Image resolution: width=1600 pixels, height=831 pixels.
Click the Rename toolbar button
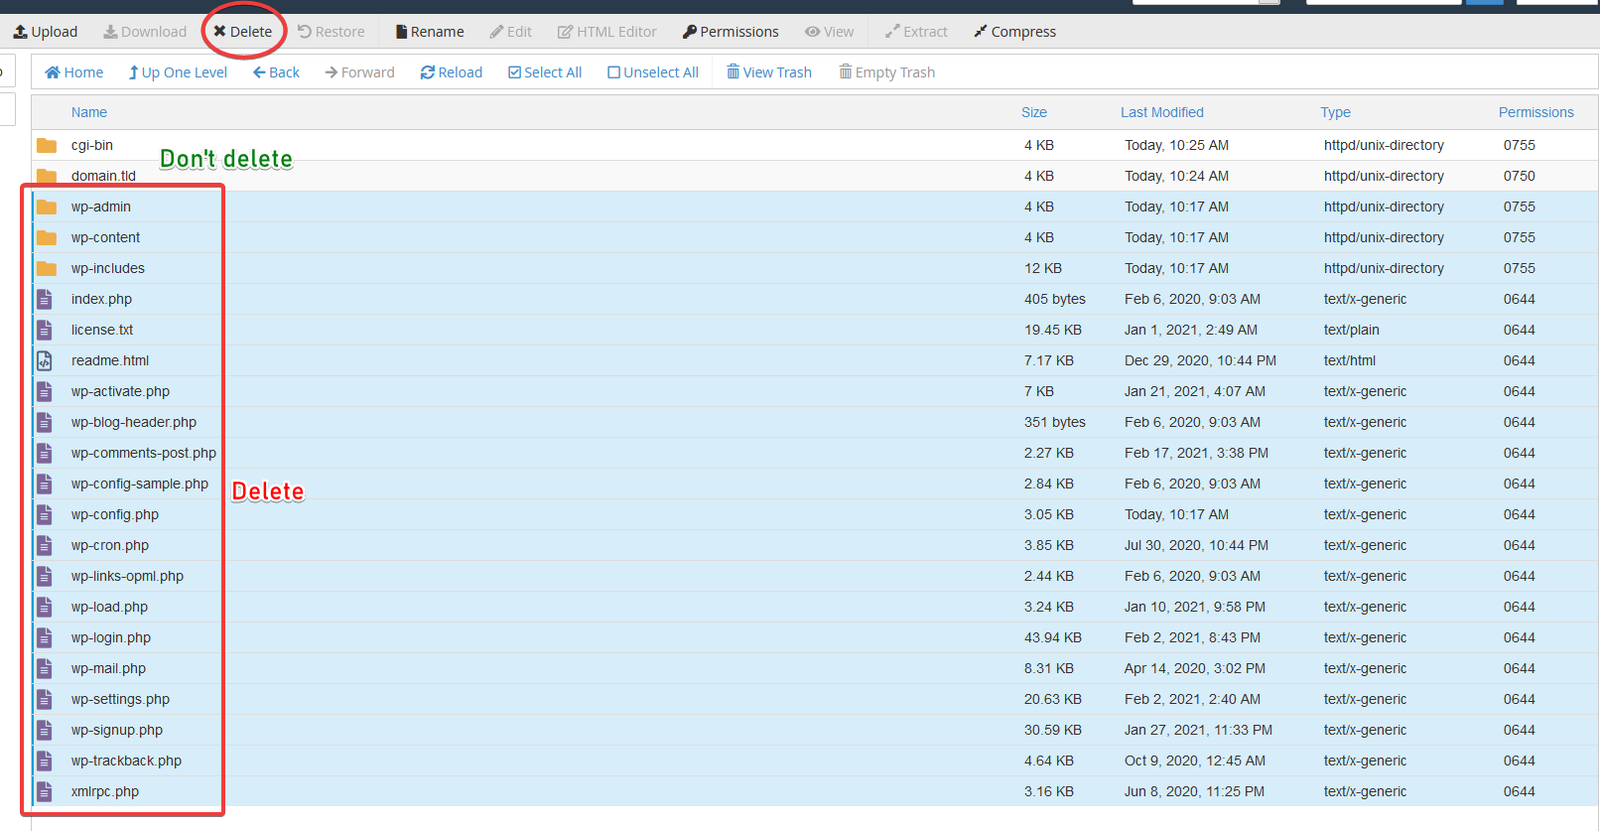(x=430, y=32)
